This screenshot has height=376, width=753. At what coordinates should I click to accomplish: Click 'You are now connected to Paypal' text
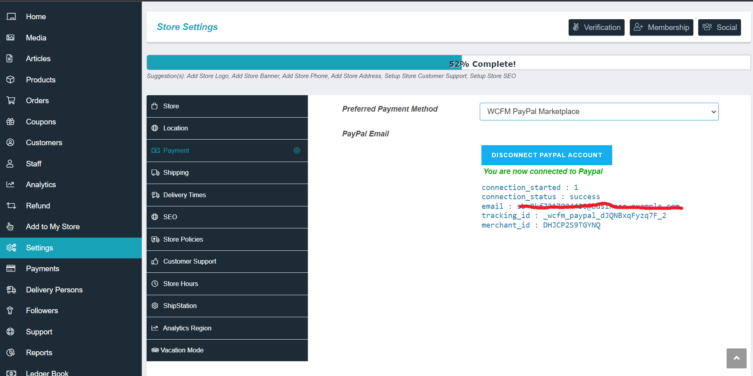[543, 171]
